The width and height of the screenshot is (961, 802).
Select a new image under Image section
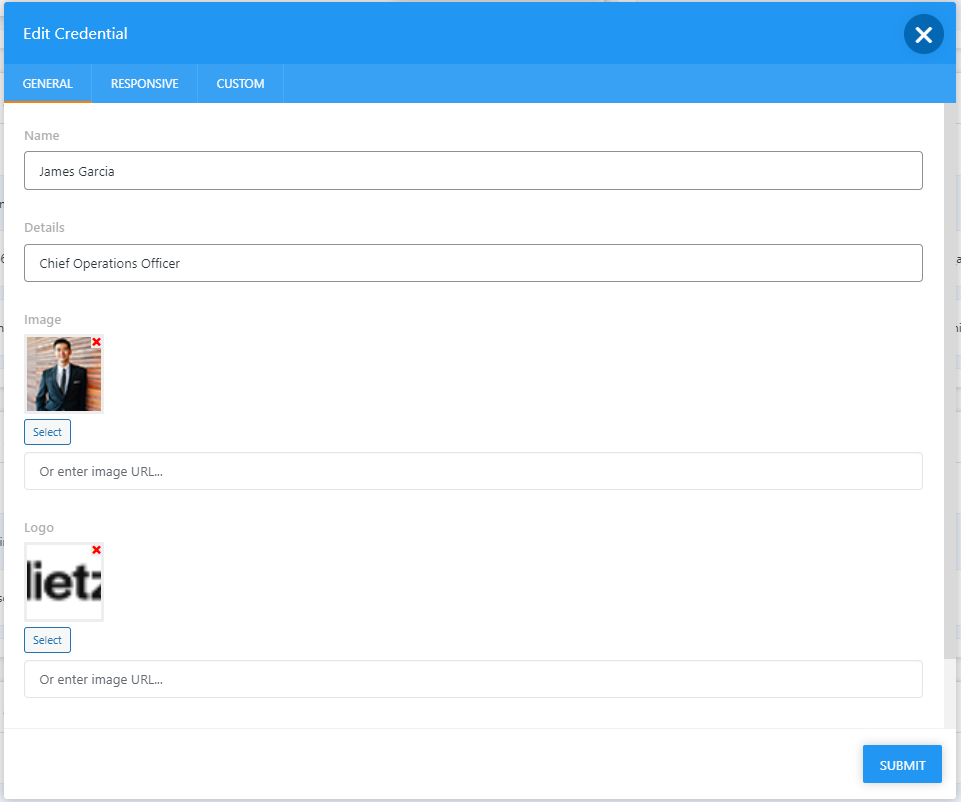(x=47, y=432)
